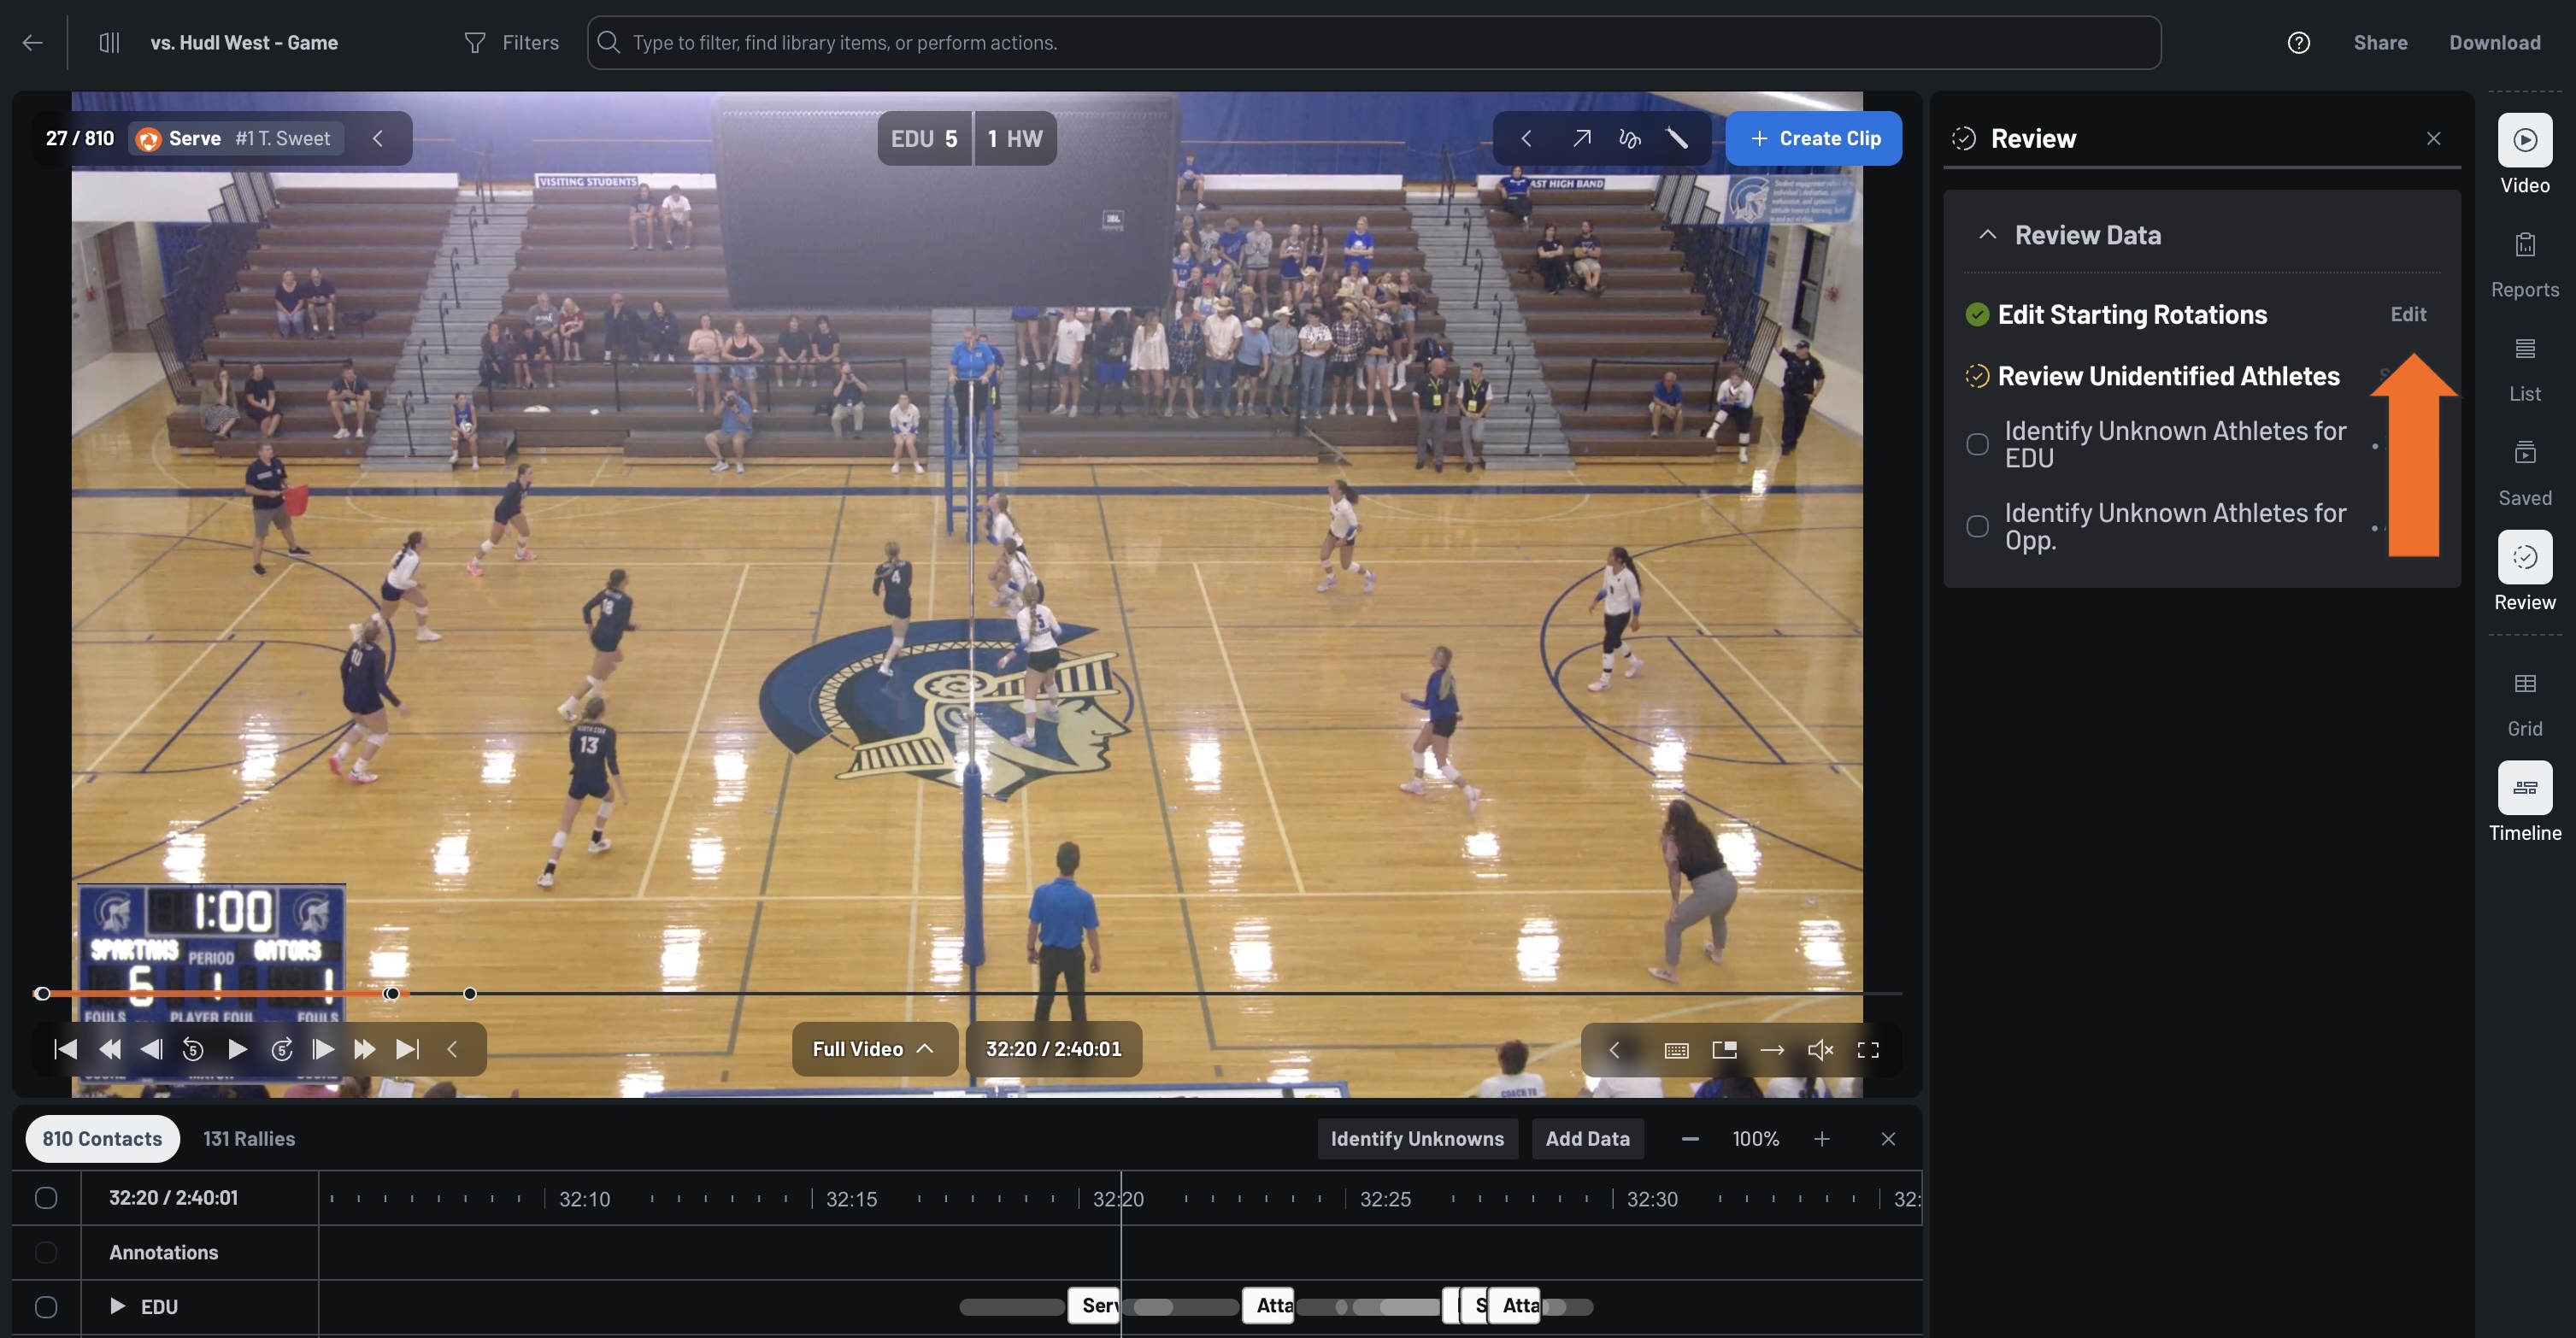Expand the EDU timeline row
2576x1338 pixels.
[x=117, y=1306]
